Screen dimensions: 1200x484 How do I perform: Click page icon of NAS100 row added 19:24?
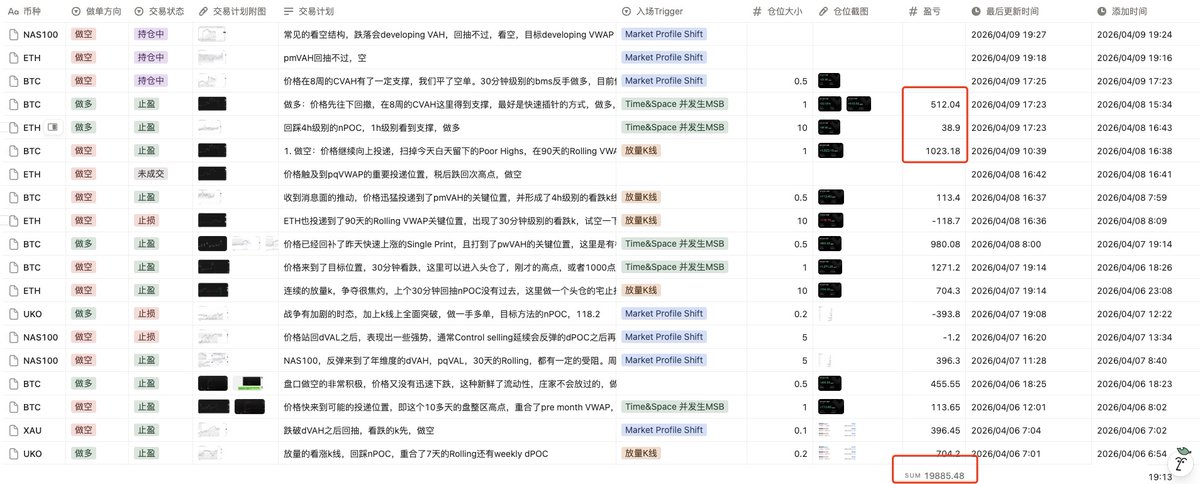(13, 34)
